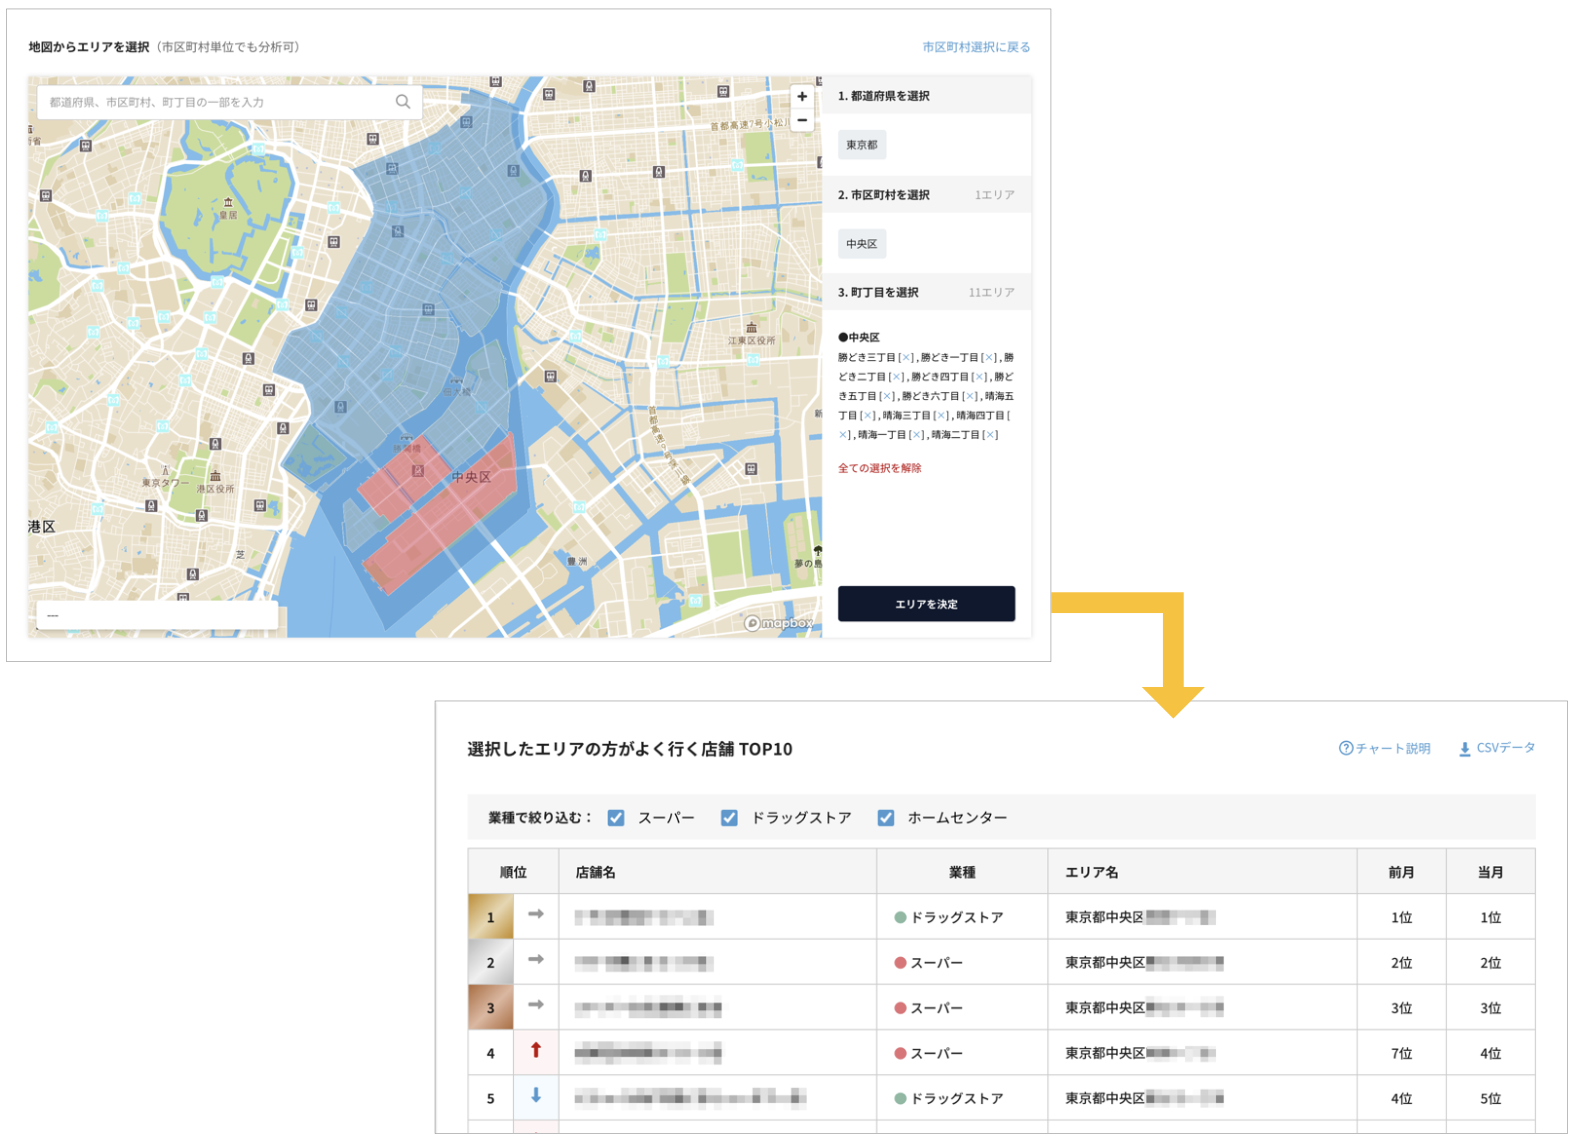Screen dimensions: 1576x1142
Task: Click the question mark チャート説明 icon
Action: (x=1345, y=749)
